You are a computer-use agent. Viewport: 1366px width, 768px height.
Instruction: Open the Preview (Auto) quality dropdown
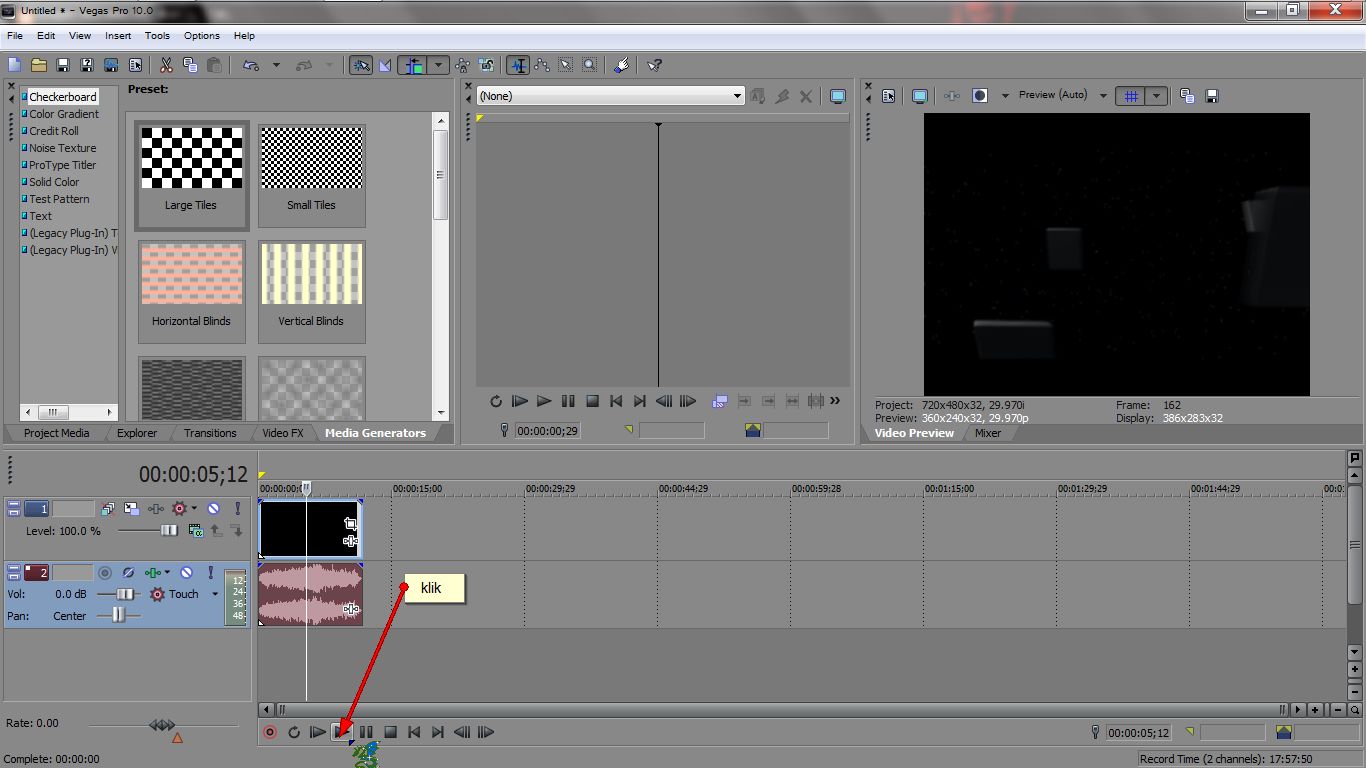(x=1103, y=95)
